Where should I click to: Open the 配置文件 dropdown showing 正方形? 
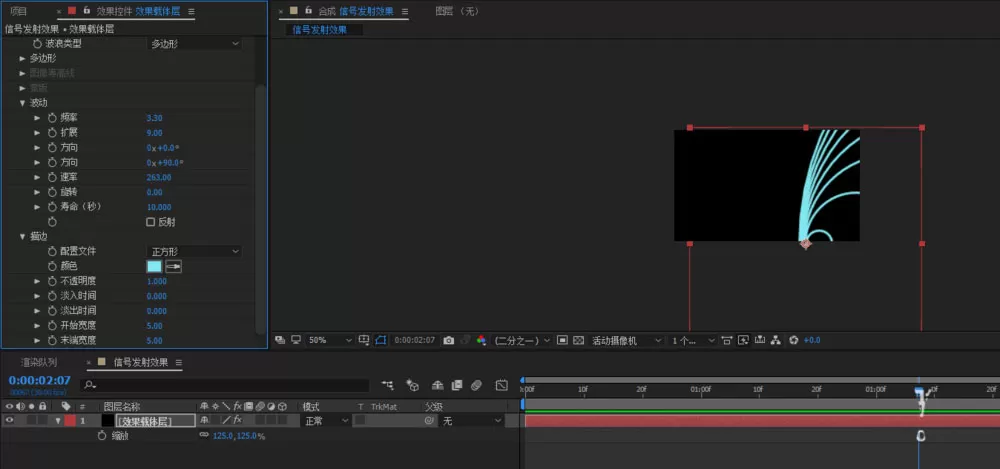click(x=195, y=251)
